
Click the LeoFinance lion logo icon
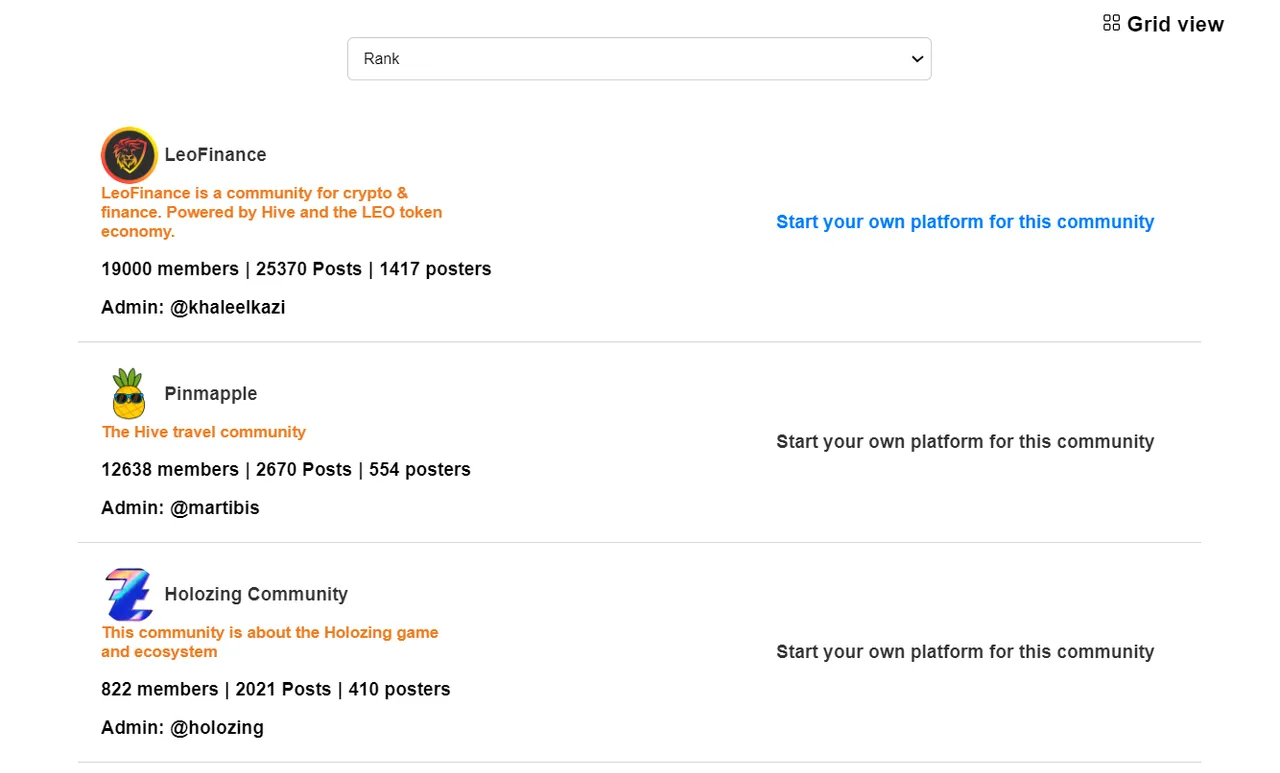(x=129, y=155)
